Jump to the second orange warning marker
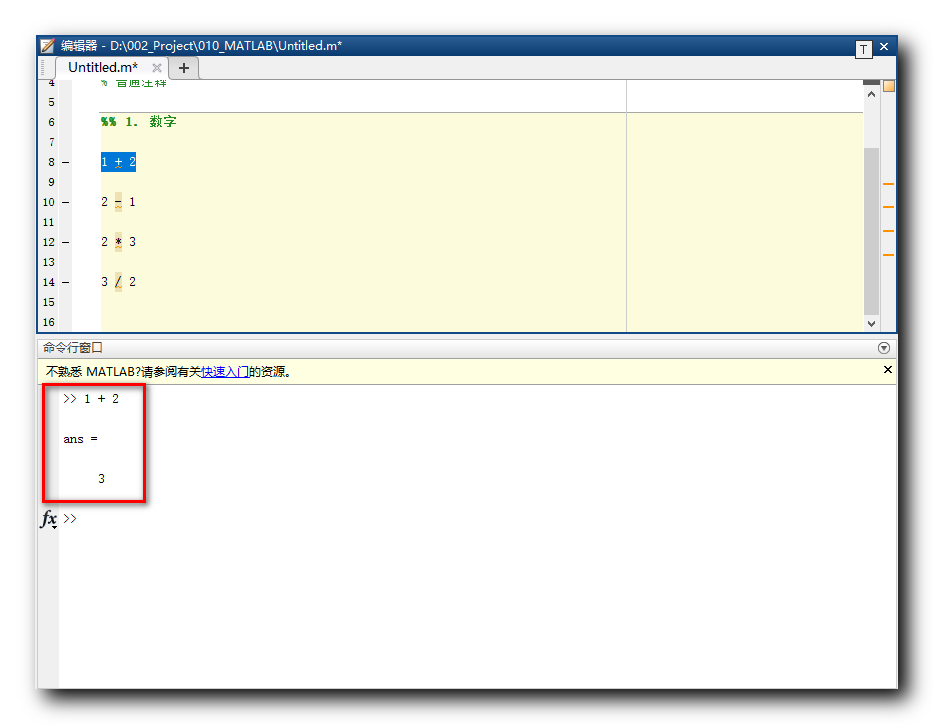 click(x=888, y=206)
